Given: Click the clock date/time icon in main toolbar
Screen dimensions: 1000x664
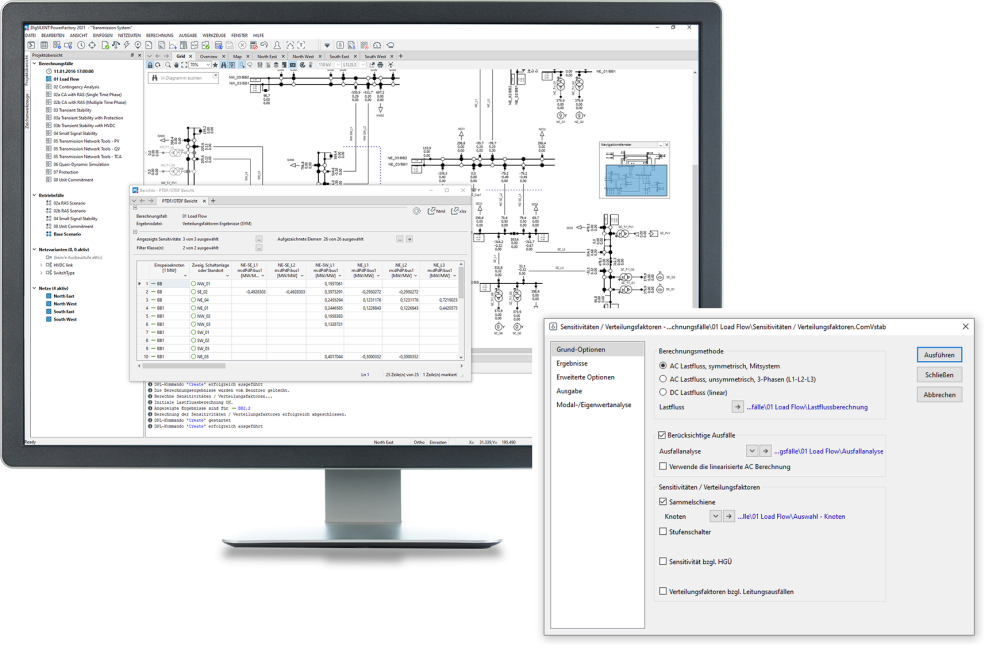Looking at the screenshot, I should click(81, 45).
